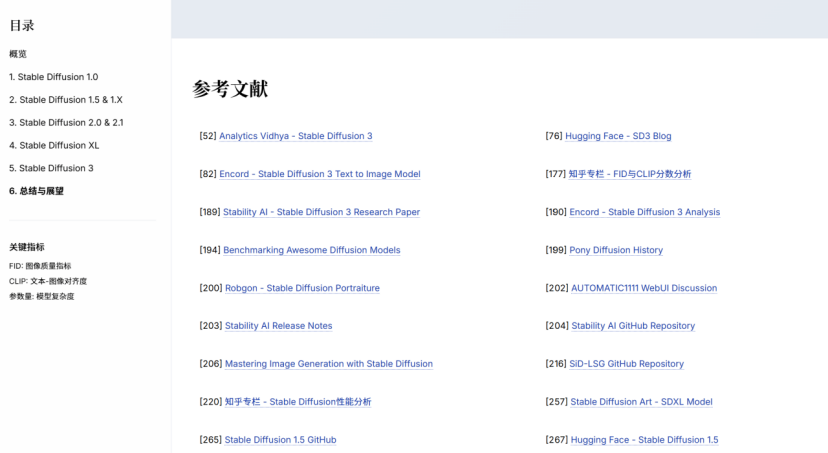Jump to section 1. Stable Diffusion 1.0
The width and height of the screenshot is (828, 453).
(53, 77)
